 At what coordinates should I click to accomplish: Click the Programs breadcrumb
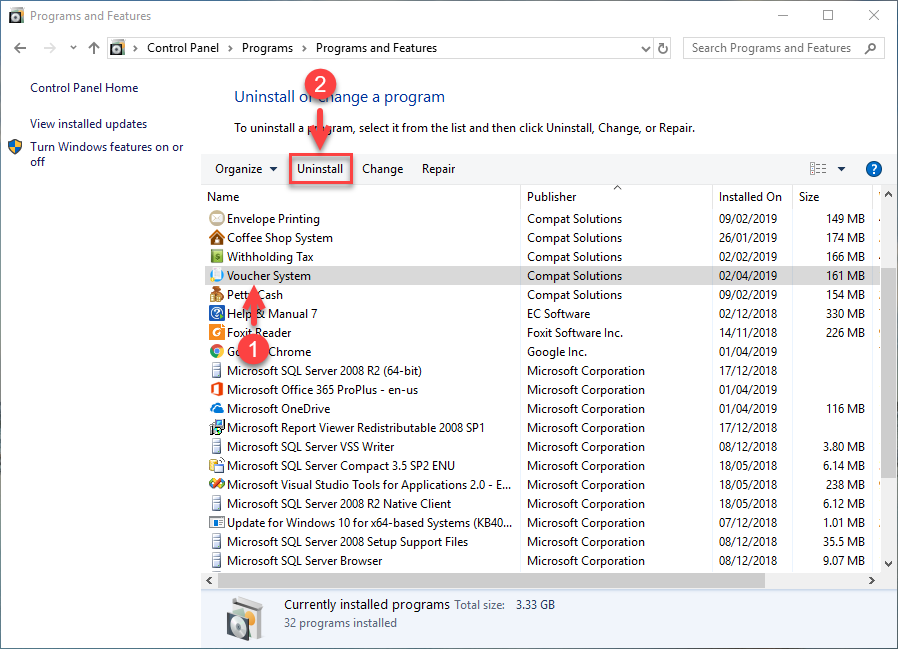[267, 48]
